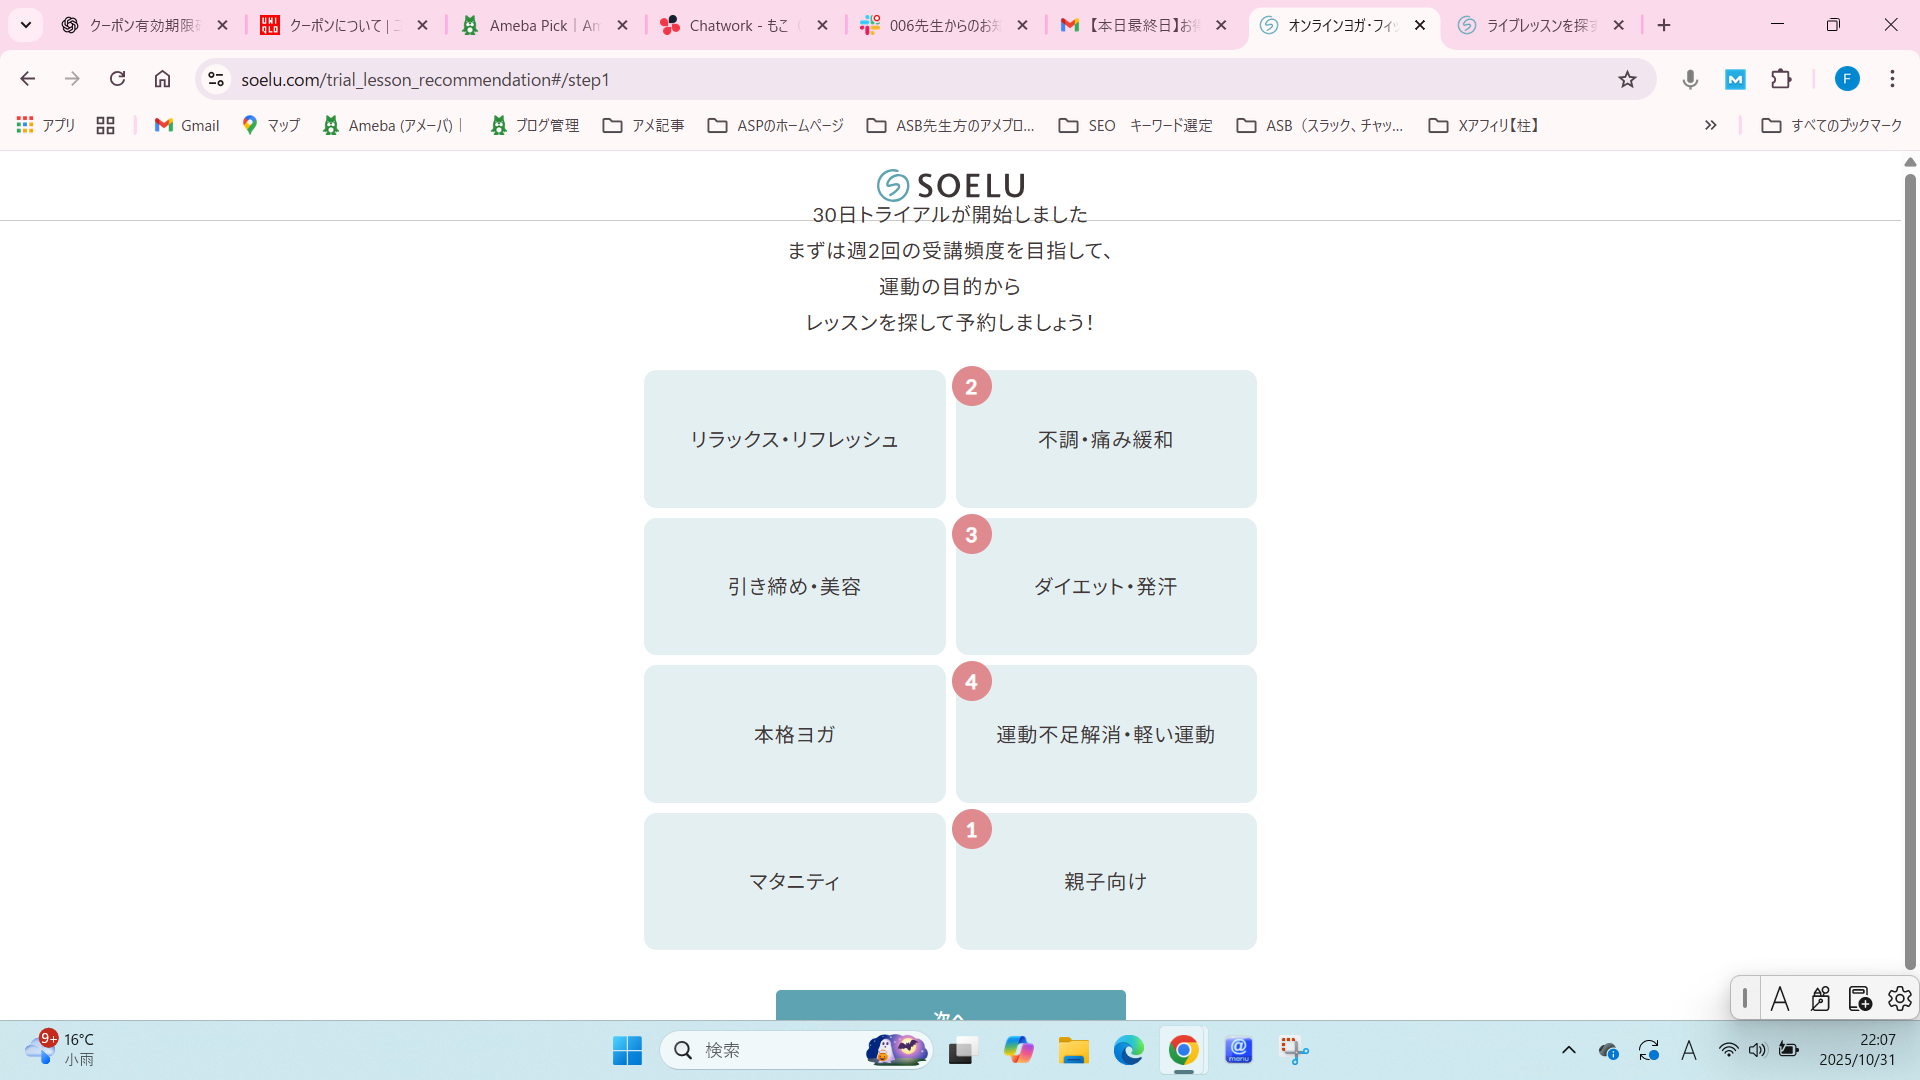Screen dimensions: 1920x1080
Task: Open the site information icon in the address bar
Action: pyautogui.click(x=215, y=79)
